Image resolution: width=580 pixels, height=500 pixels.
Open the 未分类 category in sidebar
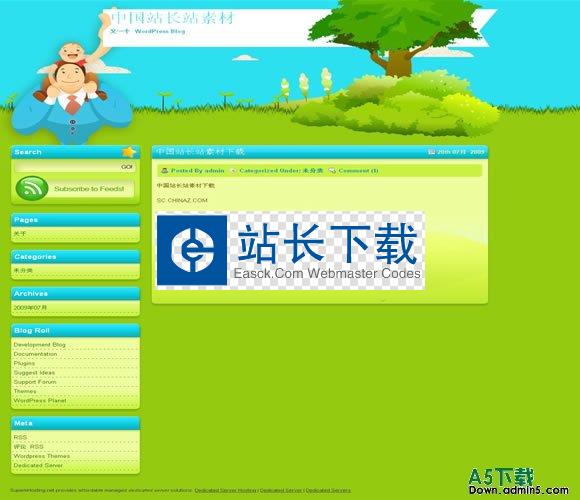click(x=23, y=271)
